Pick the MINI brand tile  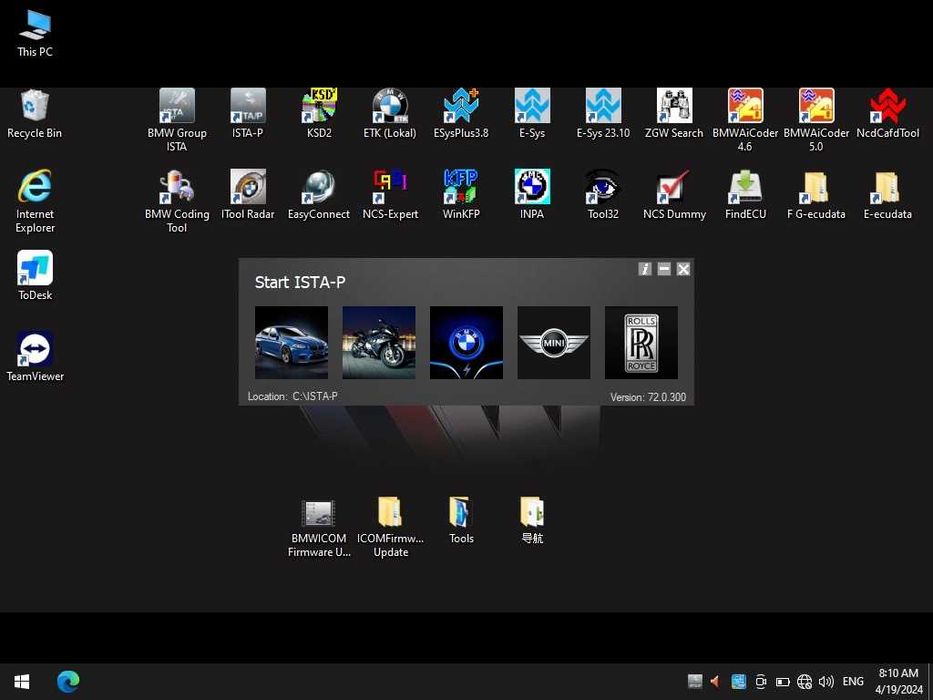tap(553, 343)
